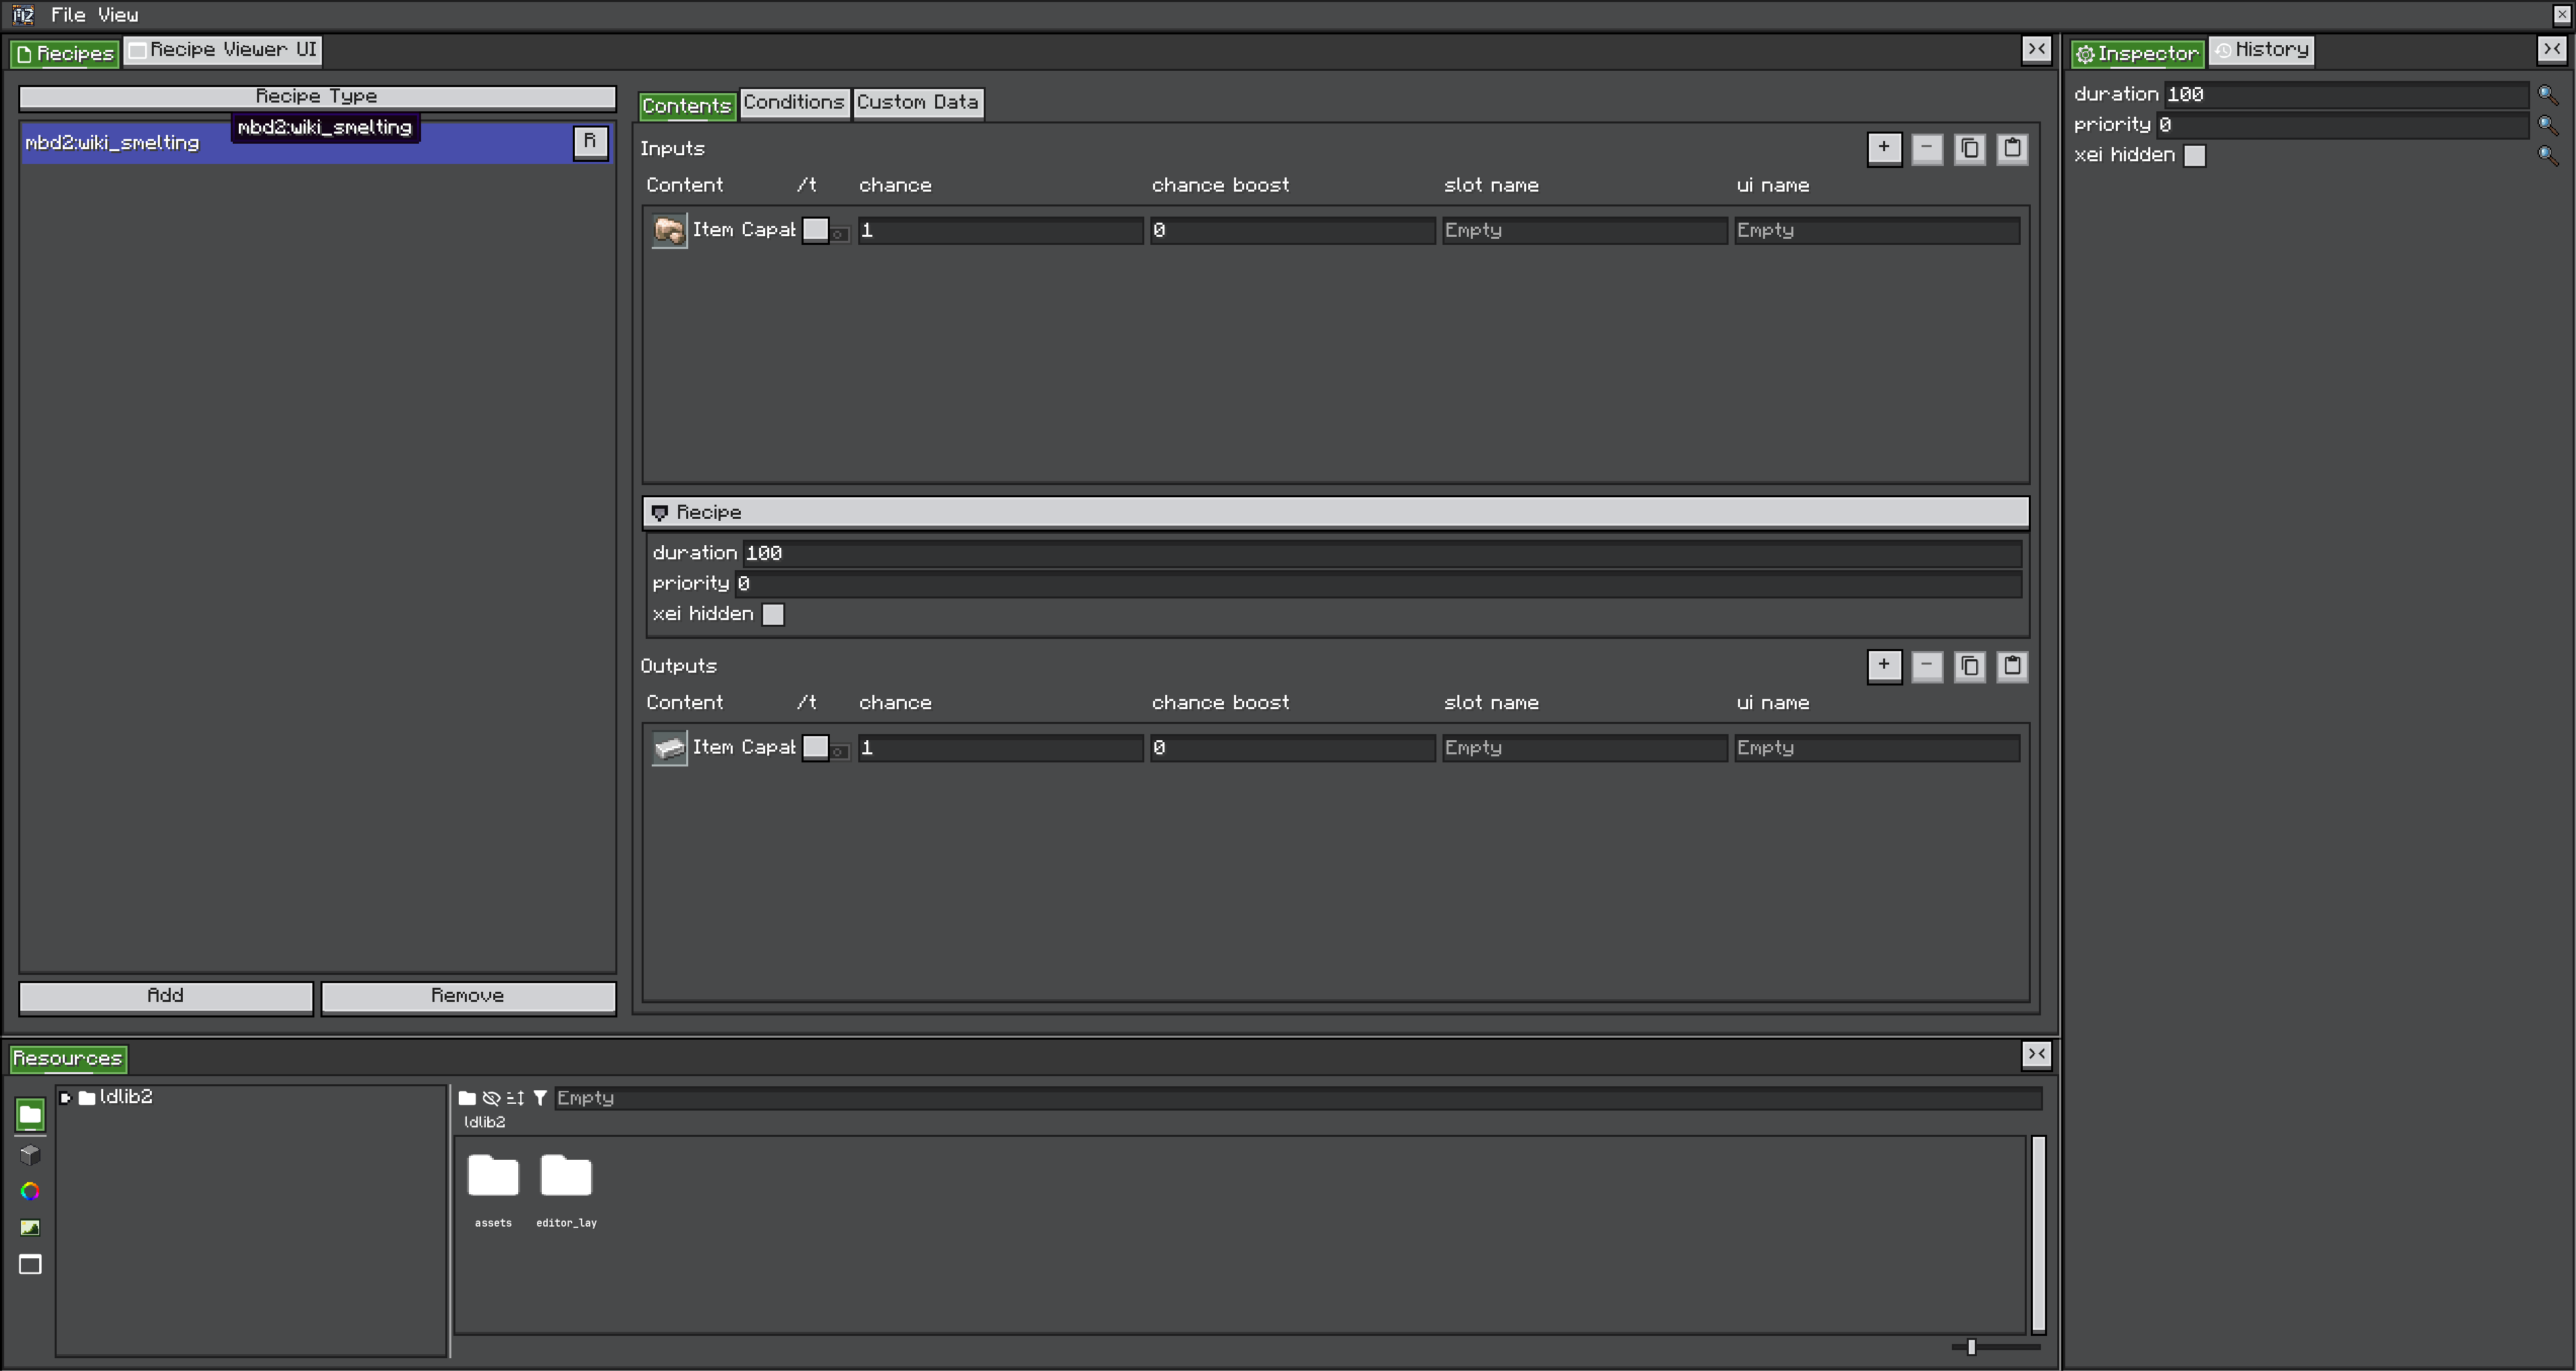This screenshot has height=1371, width=2576.
Task: Click the R button on mbd2:wiki_smelting
Action: coord(590,142)
